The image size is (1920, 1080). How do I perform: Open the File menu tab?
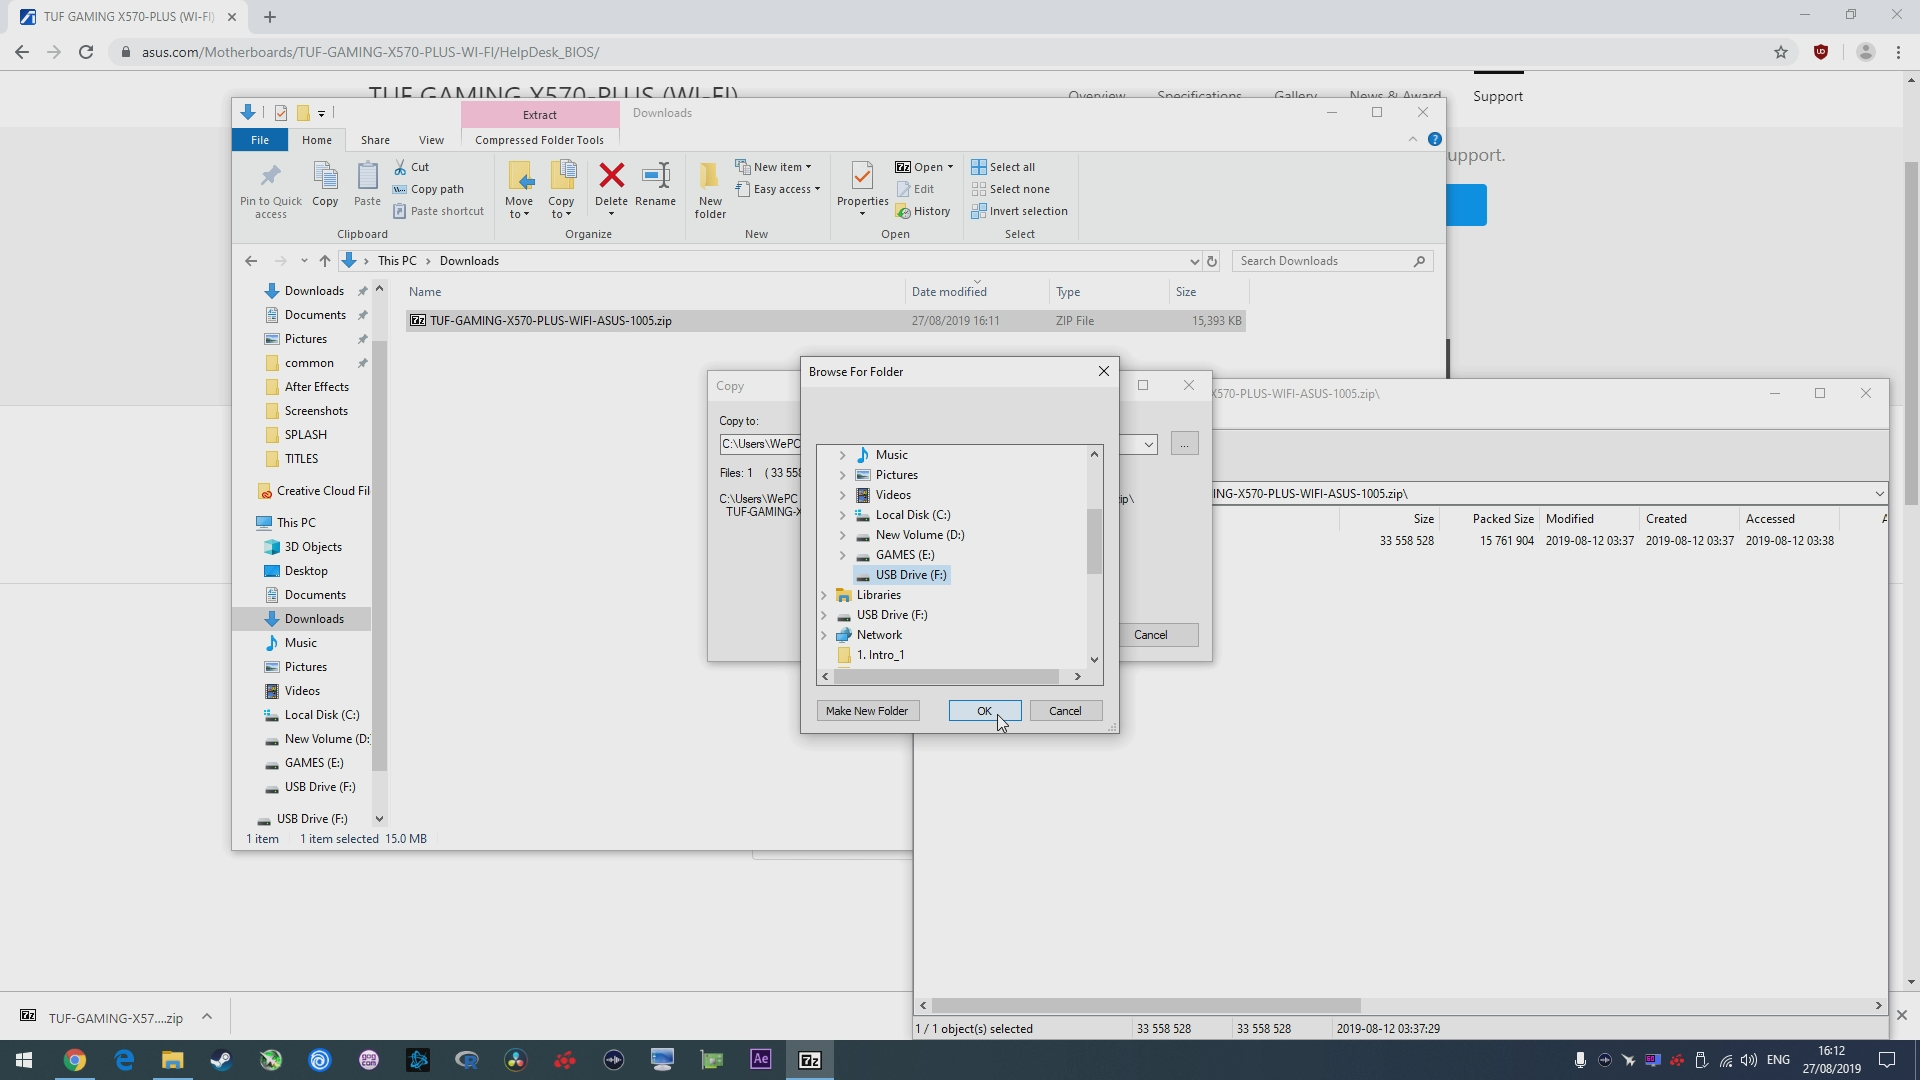pos(259,140)
